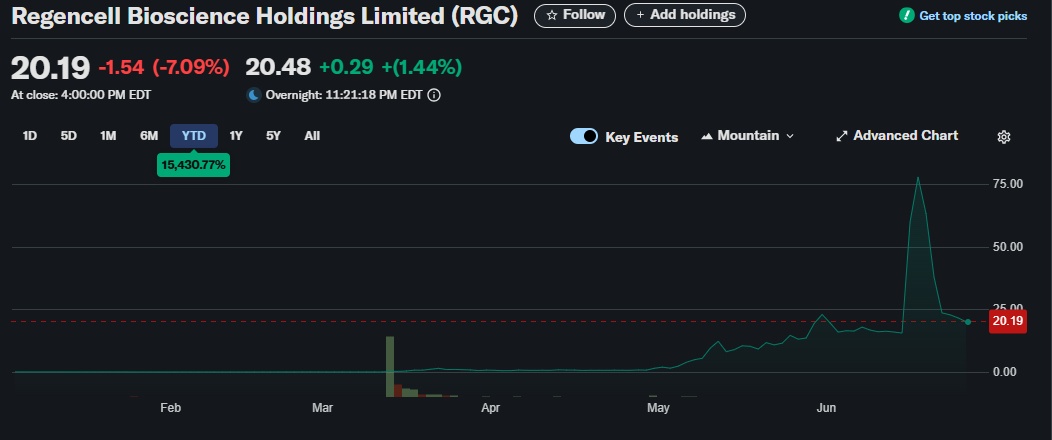Select the 1D time range
The height and width of the screenshot is (440, 1052).
pyautogui.click(x=30, y=136)
